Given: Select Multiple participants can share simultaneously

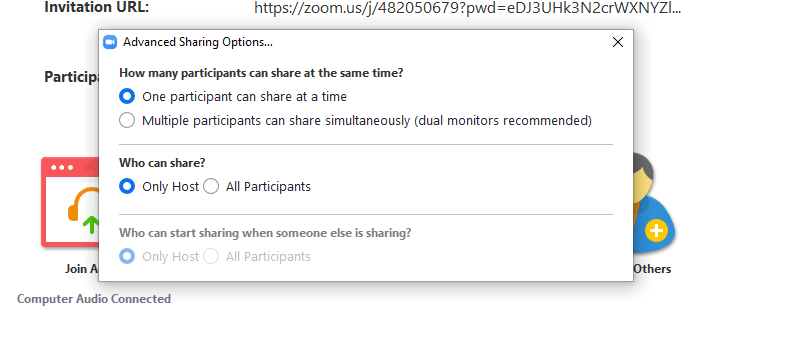Looking at the screenshot, I should coord(127,121).
